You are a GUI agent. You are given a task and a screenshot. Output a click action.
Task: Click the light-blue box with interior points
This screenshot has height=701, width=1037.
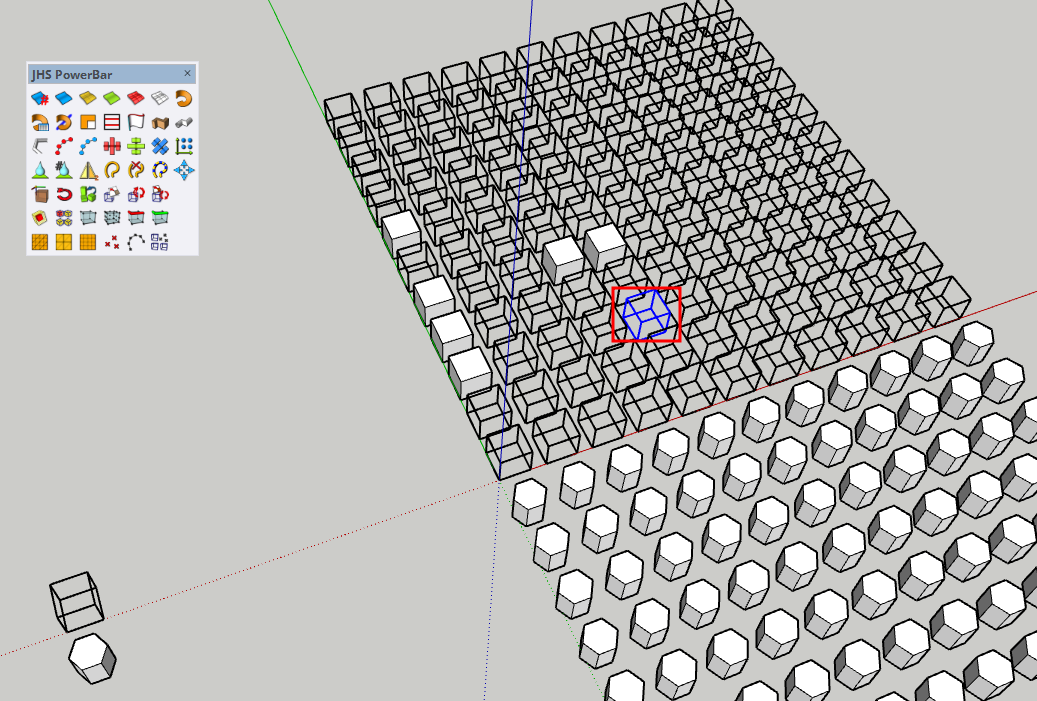(x=112, y=218)
